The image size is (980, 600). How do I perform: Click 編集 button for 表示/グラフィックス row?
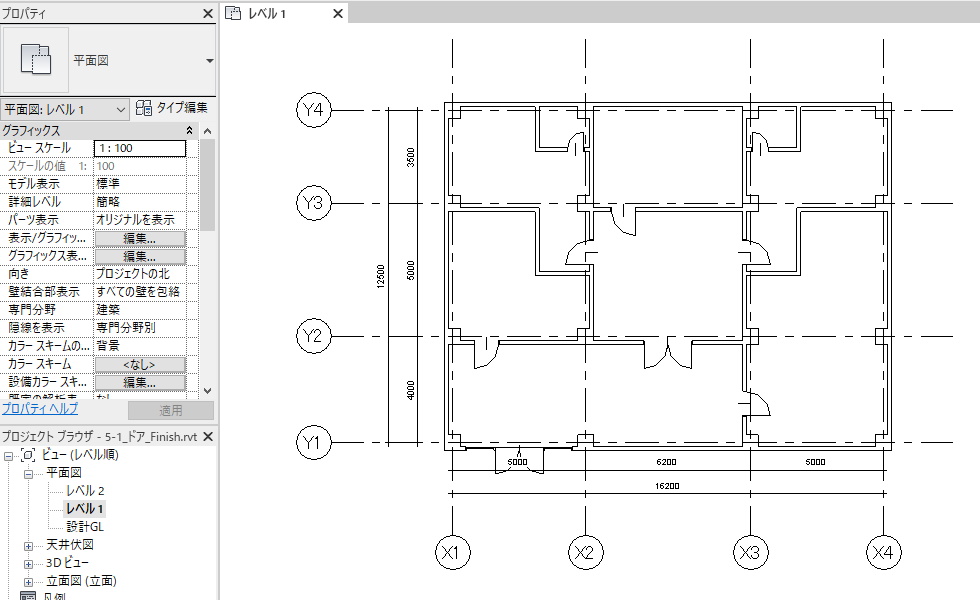tap(140, 238)
